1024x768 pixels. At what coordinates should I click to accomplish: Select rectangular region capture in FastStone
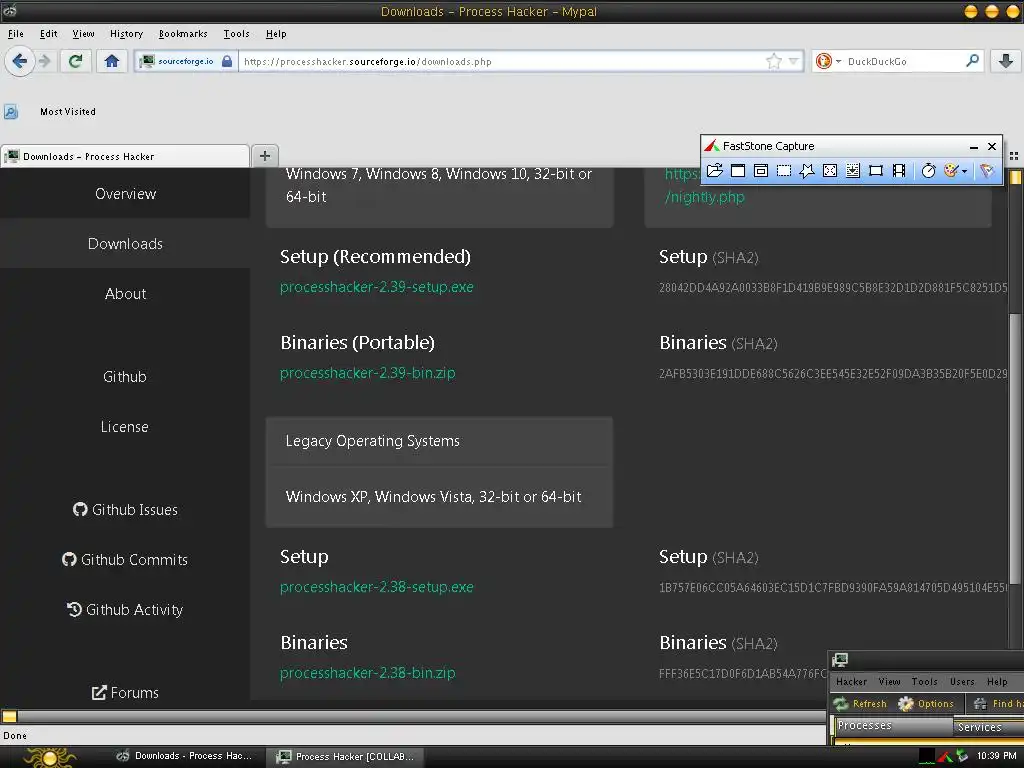point(784,170)
